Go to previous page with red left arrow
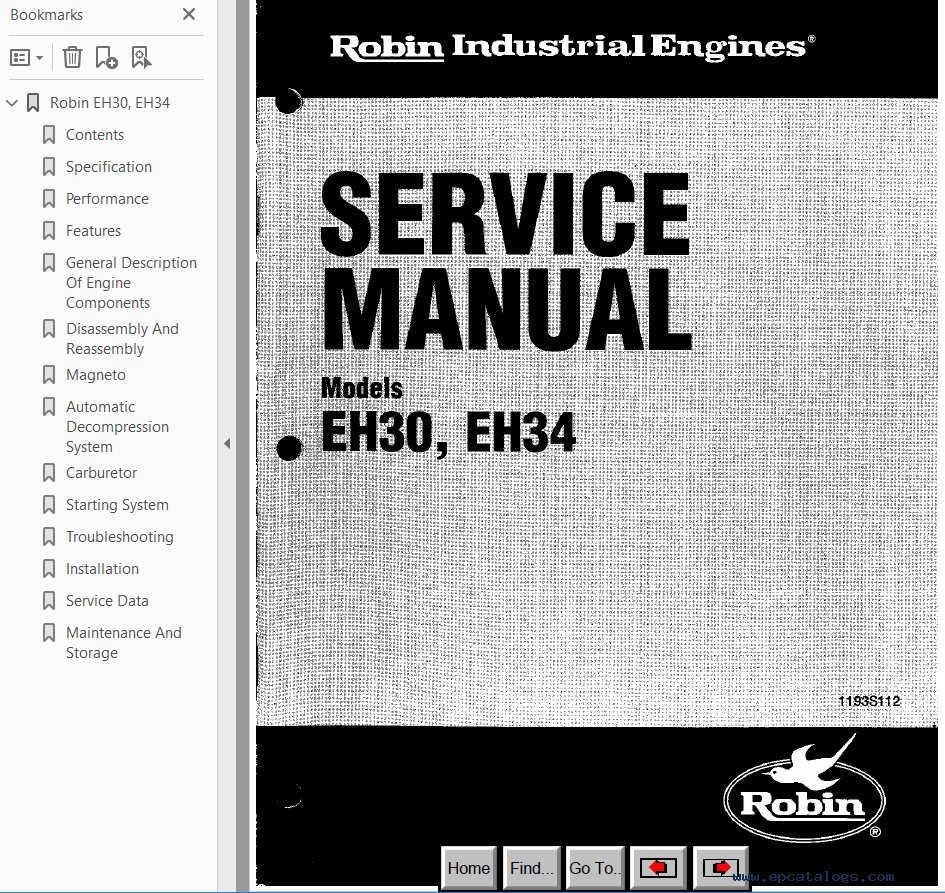This screenshot has width=945, height=893. pyautogui.click(x=658, y=868)
